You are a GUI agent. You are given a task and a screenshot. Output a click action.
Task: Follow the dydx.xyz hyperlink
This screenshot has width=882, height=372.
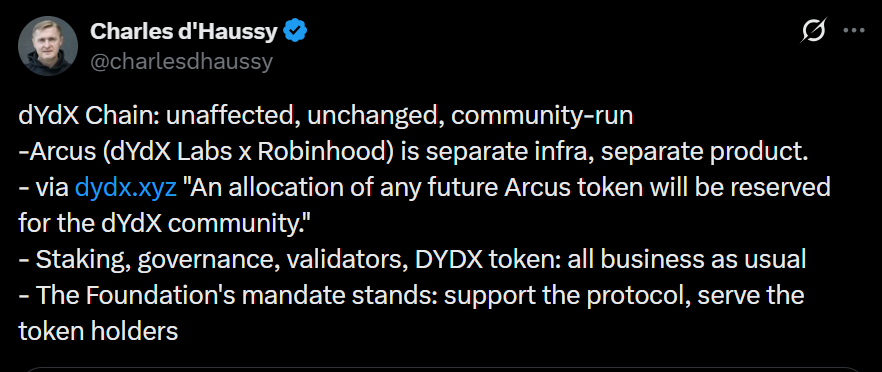pyautogui.click(x=125, y=187)
